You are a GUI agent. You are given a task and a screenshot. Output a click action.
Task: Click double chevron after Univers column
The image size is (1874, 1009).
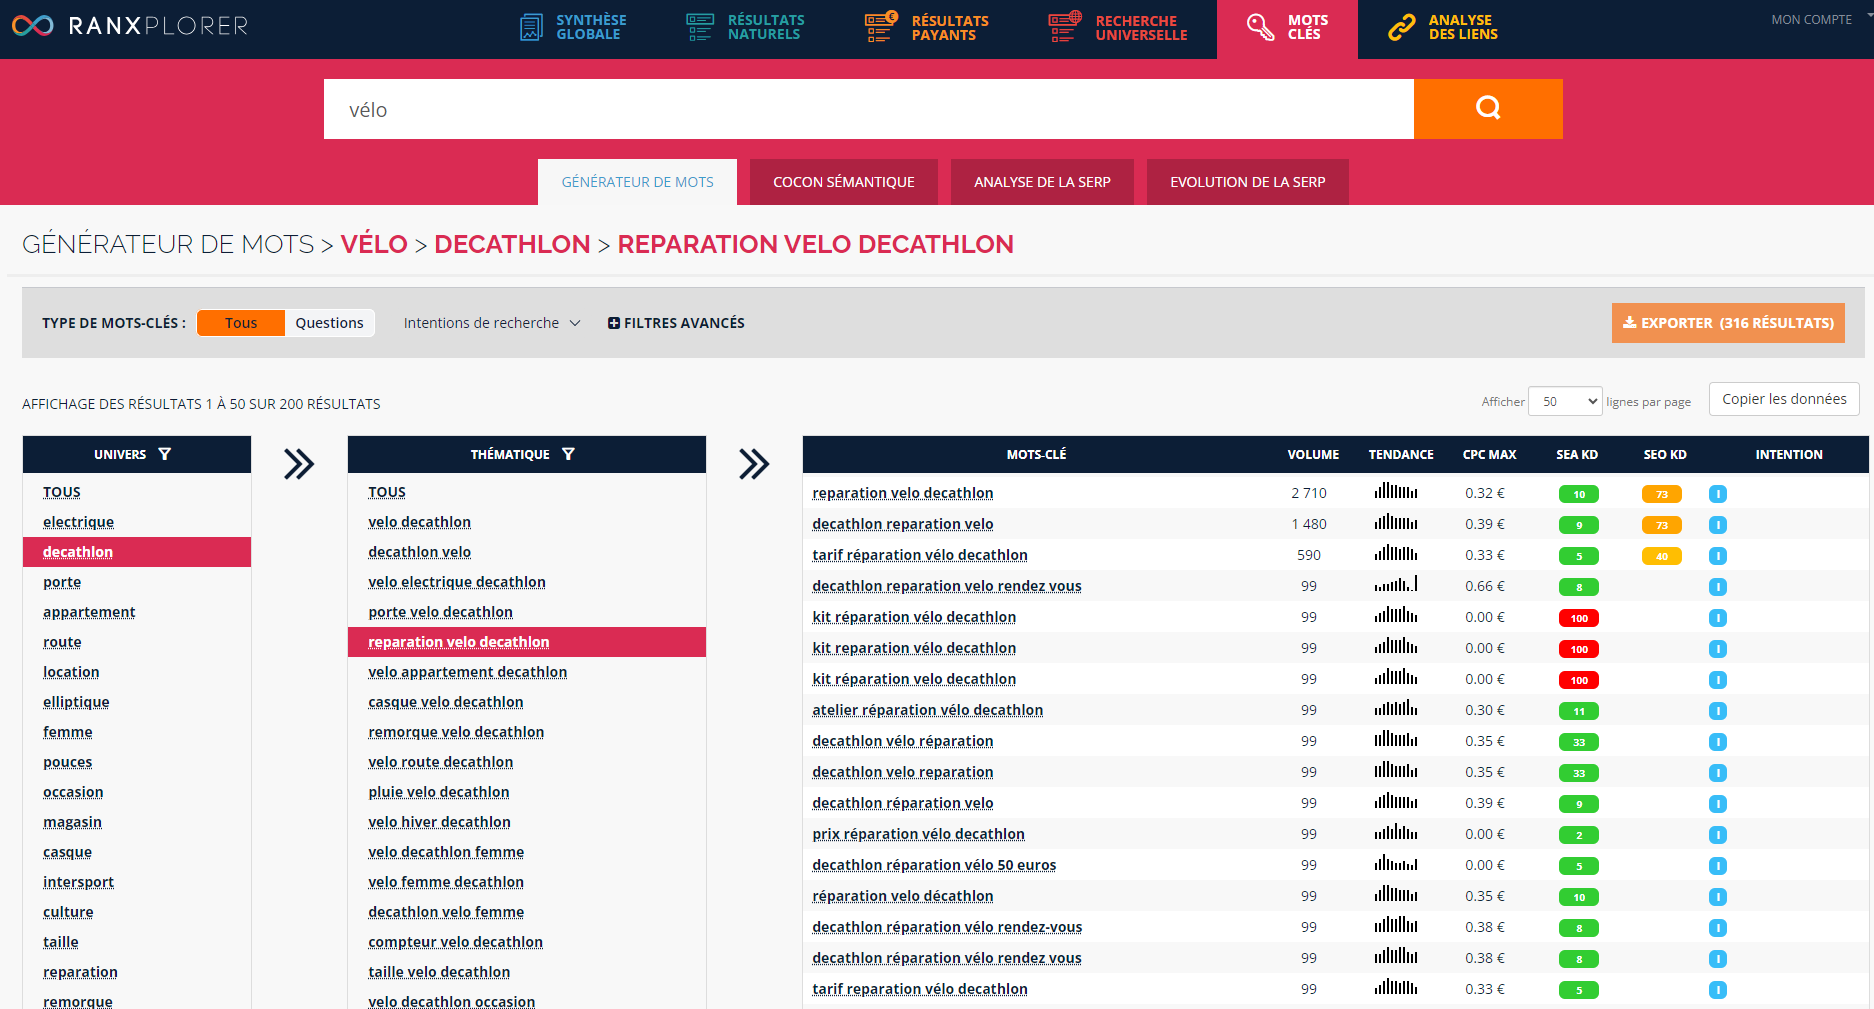(x=299, y=464)
